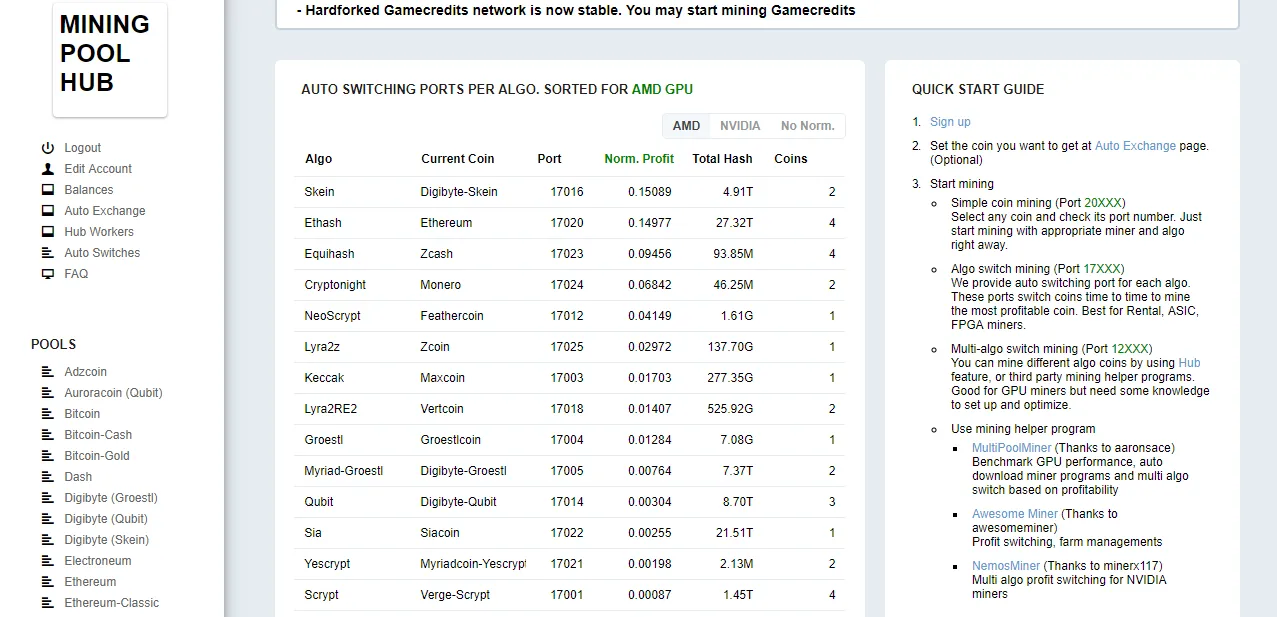The width and height of the screenshot is (1277, 617).
Task: Click the list icon beside Ethereum-Classic
Action: coord(47,603)
